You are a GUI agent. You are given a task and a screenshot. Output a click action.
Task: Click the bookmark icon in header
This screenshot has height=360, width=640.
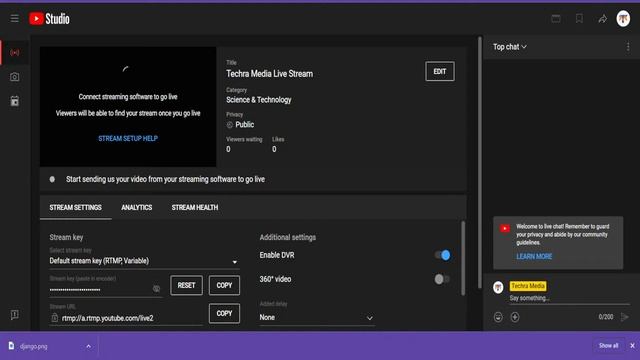[579, 18]
